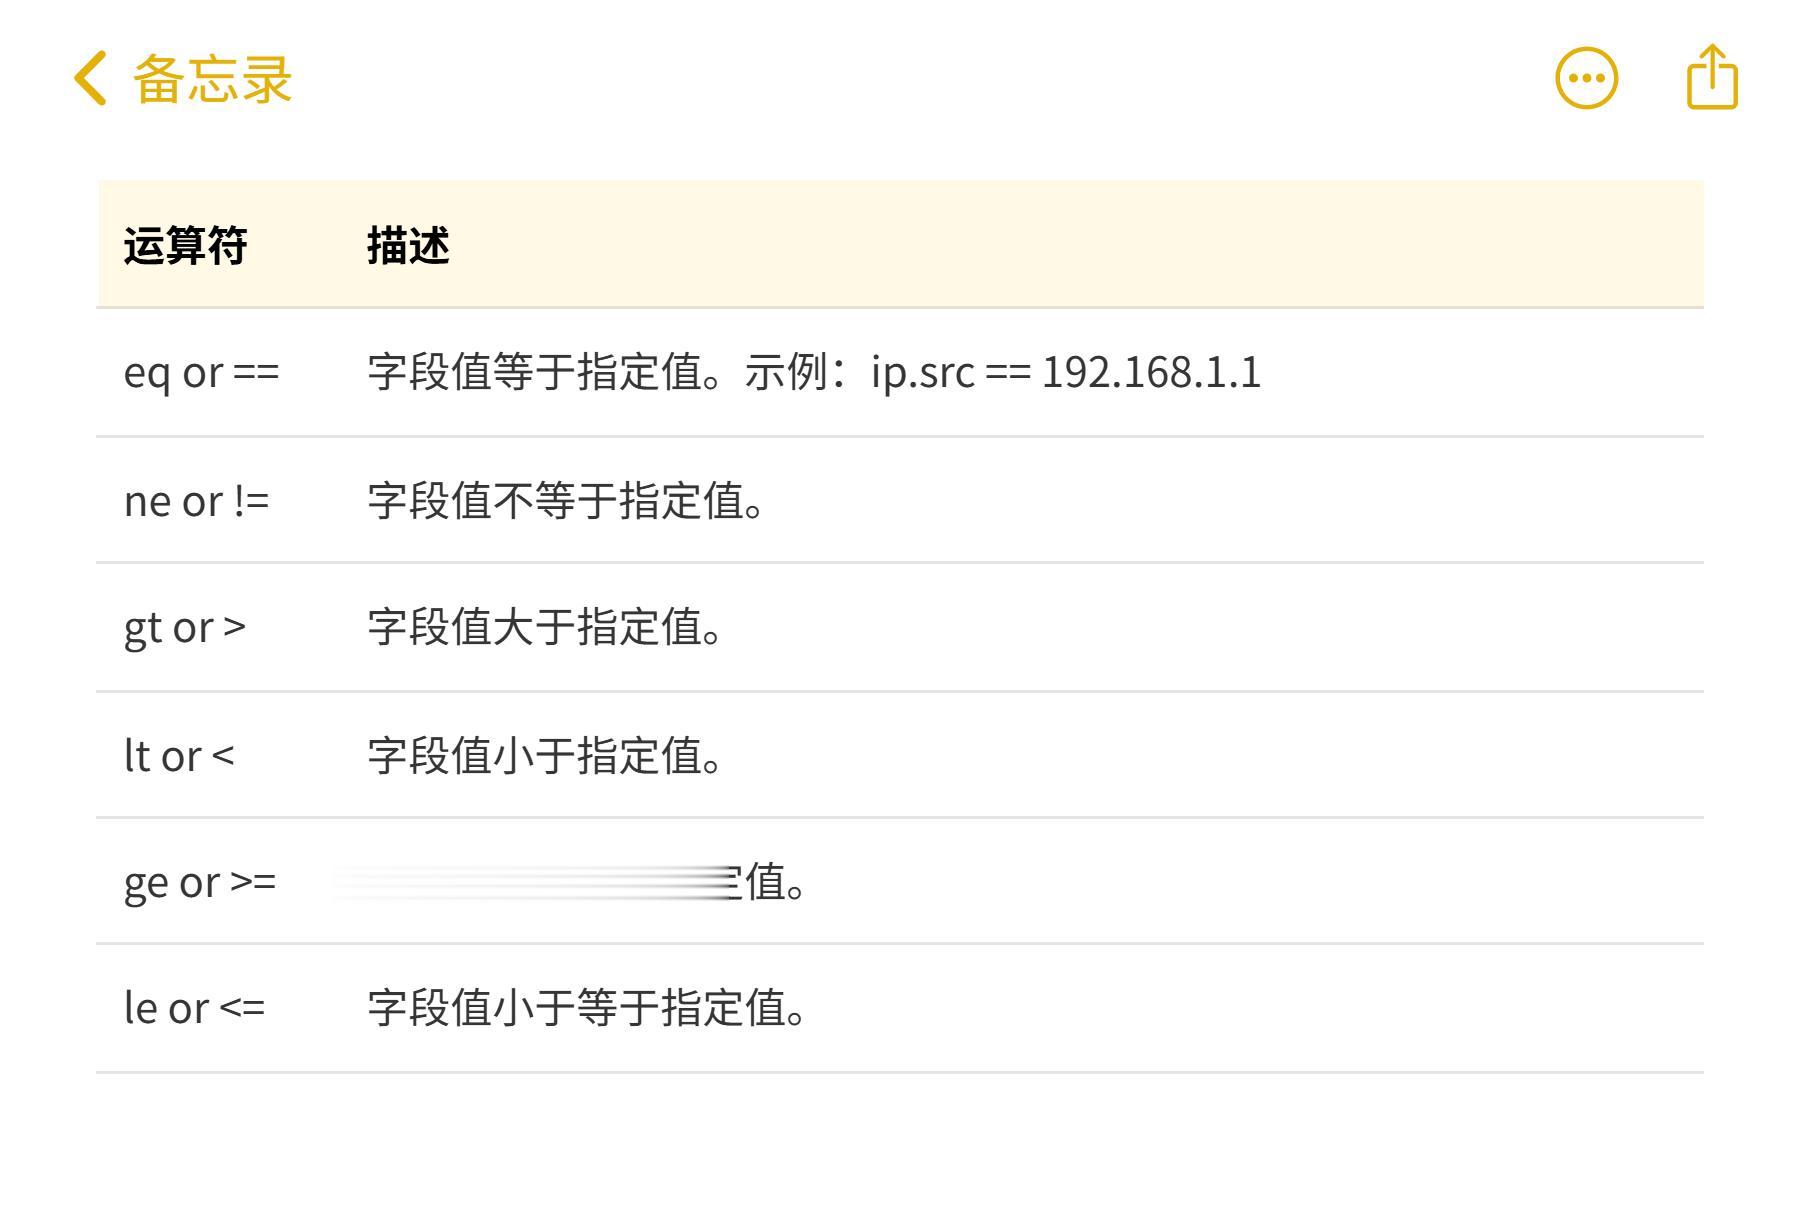The width and height of the screenshot is (1800, 1218).
Task: Select the 运算符 header cell
Action: point(185,246)
